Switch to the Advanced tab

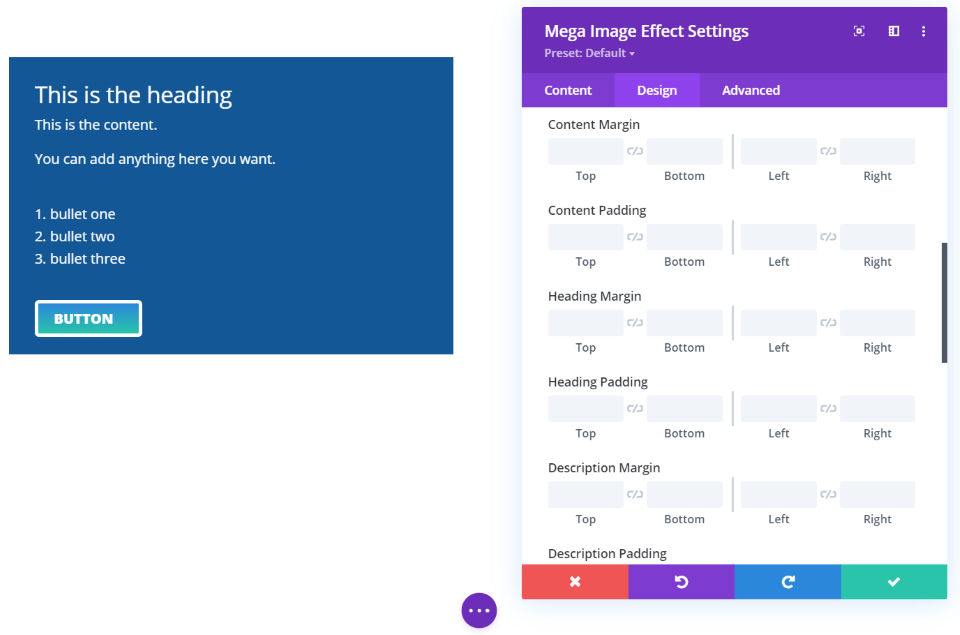pyautogui.click(x=750, y=90)
